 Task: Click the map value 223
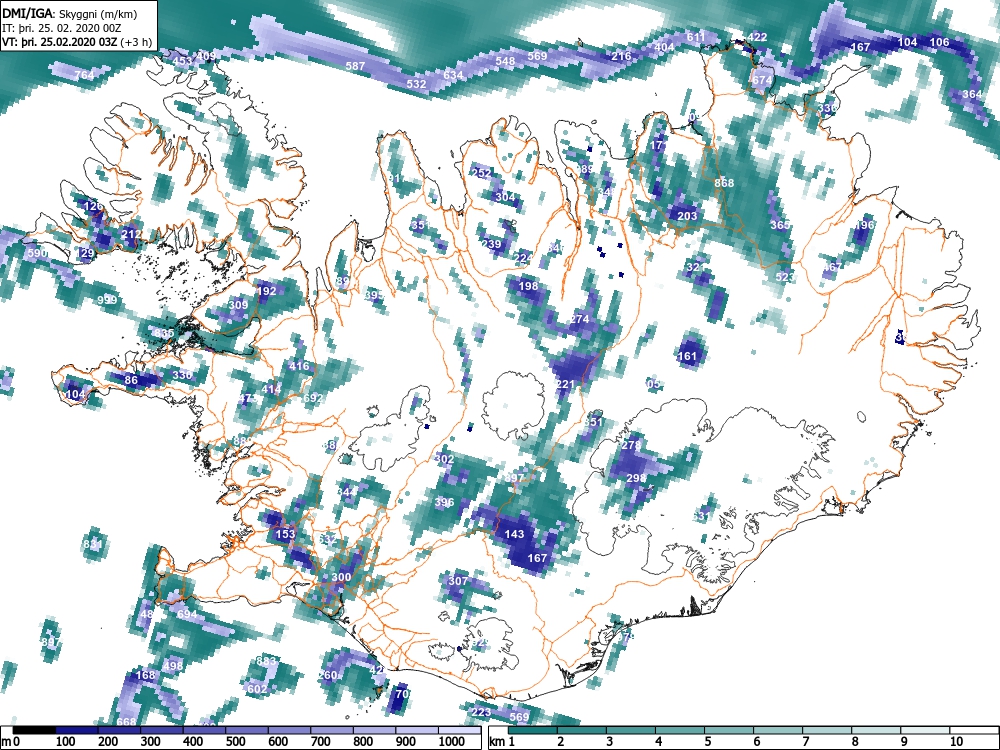[x=482, y=712]
